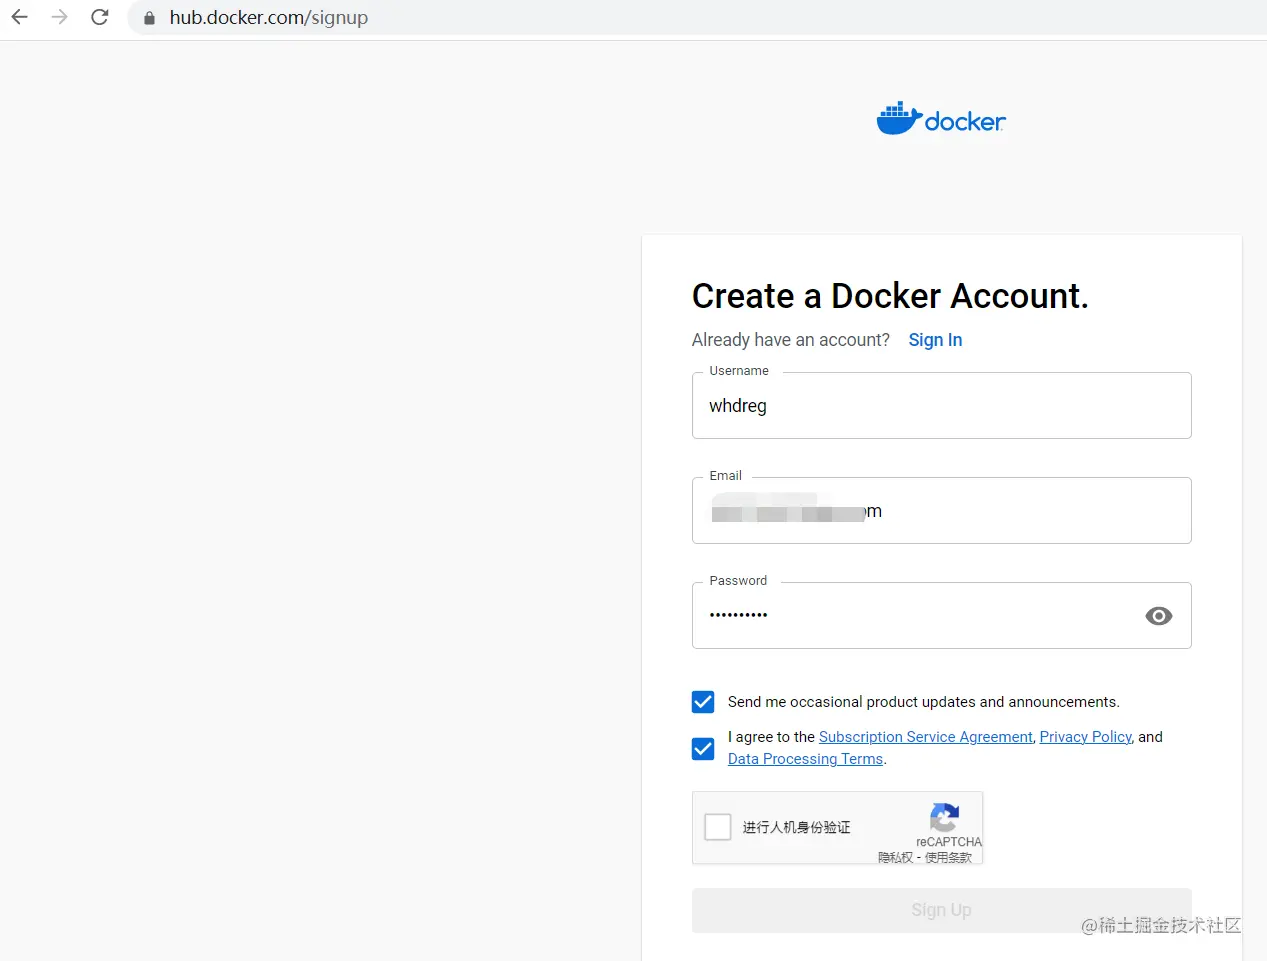Image resolution: width=1267 pixels, height=961 pixels.
Task: Open the Subscription Service Agreement link
Action: [x=925, y=737]
